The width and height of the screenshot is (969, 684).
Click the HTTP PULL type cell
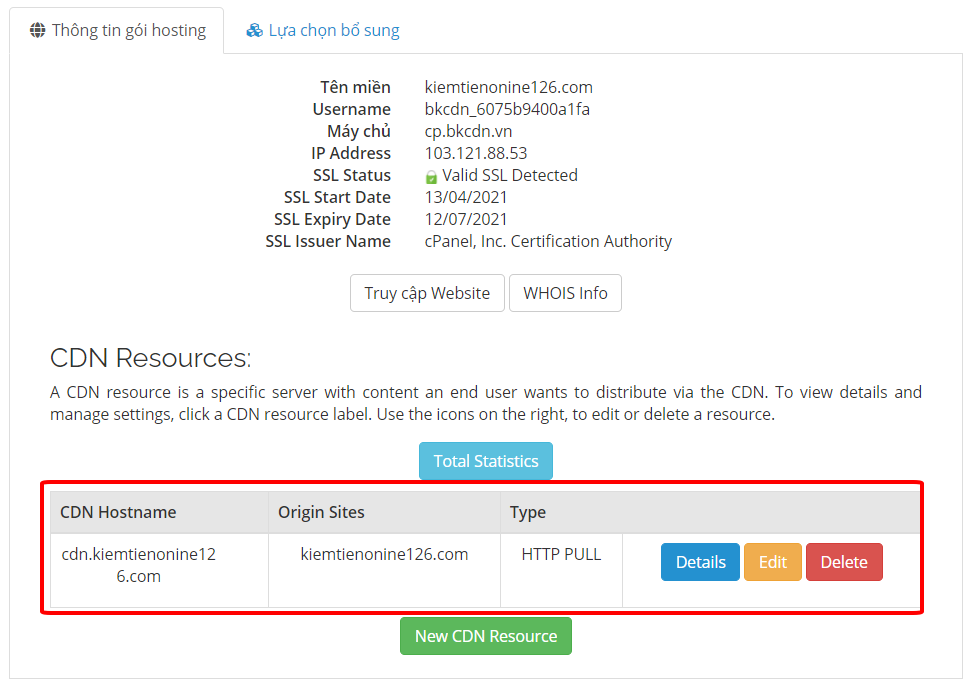click(561, 554)
